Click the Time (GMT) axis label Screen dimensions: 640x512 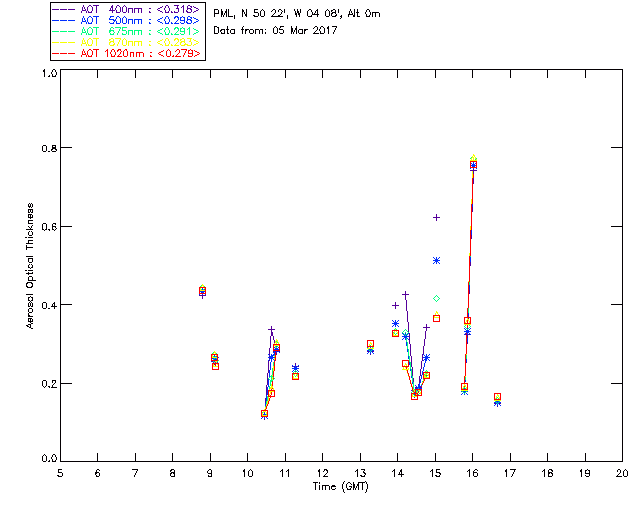pyautogui.click(x=341, y=487)
